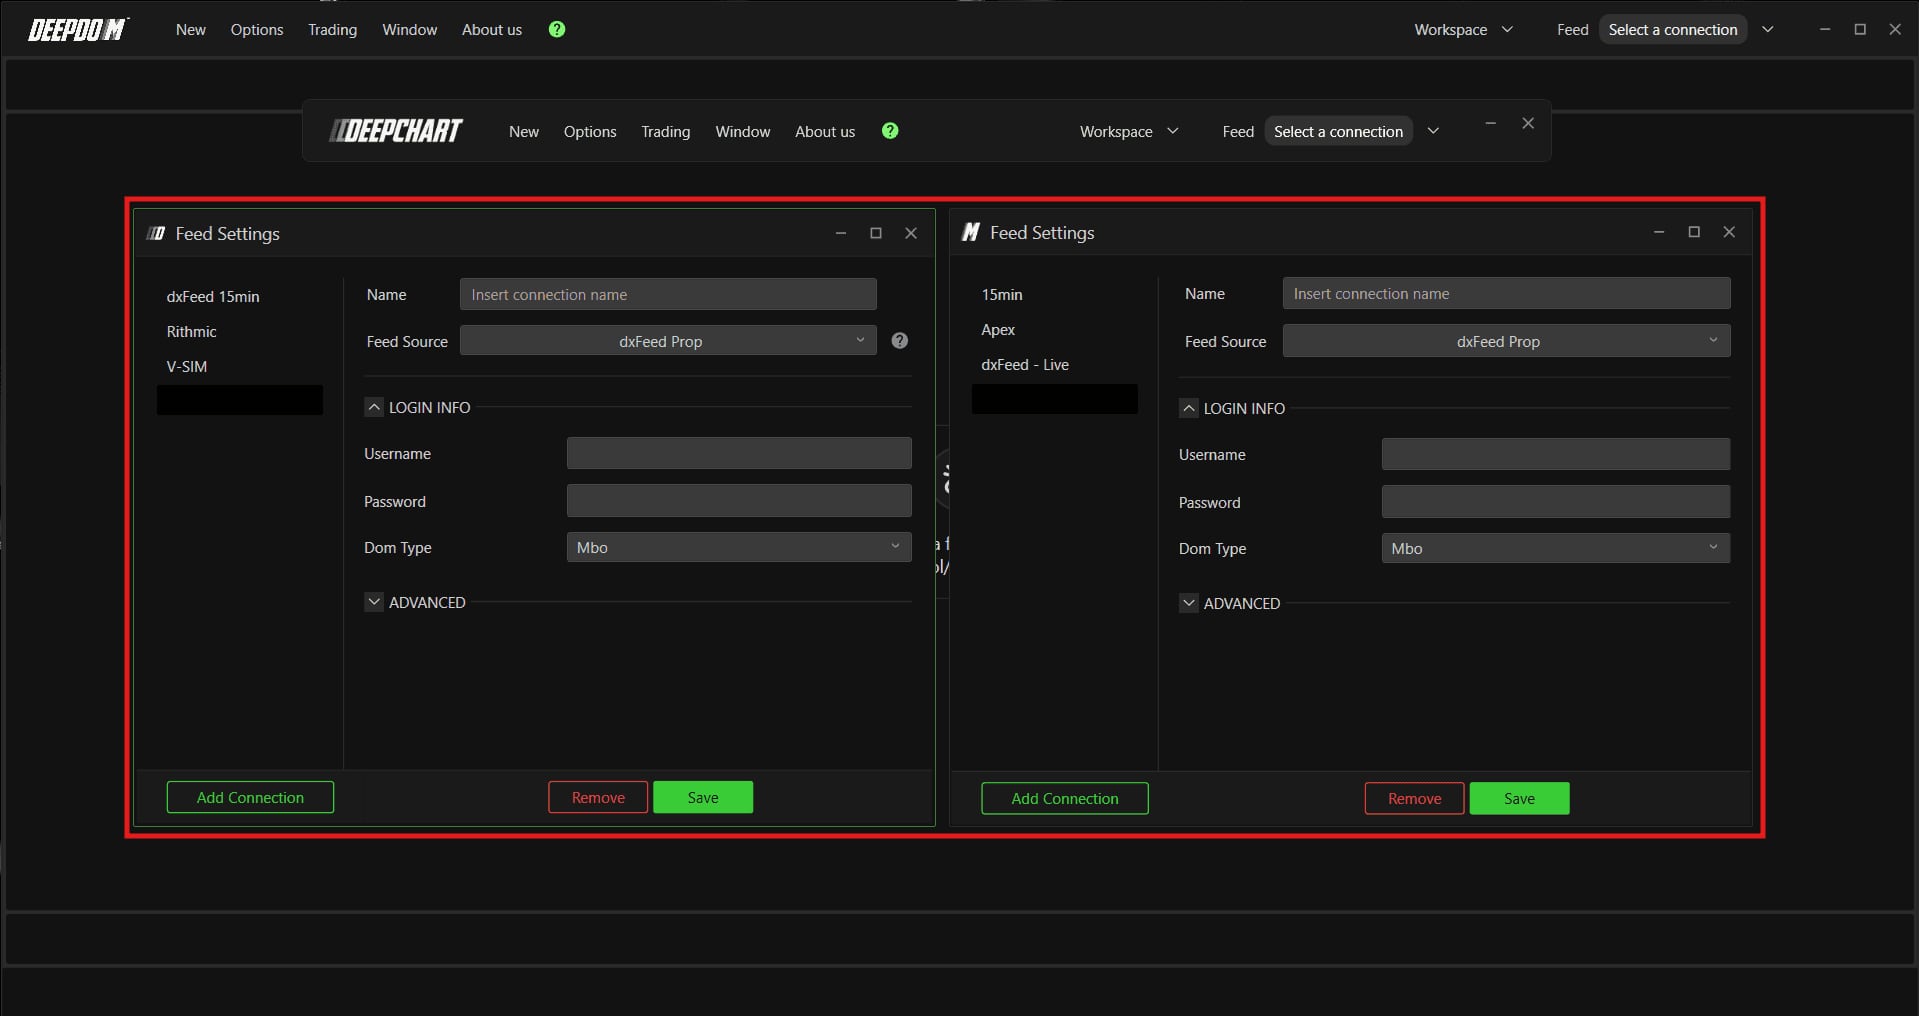Minimize the DeepChart window
The width and height of the screenshot is (1919, 1016).
click(x=1490, y=123)
